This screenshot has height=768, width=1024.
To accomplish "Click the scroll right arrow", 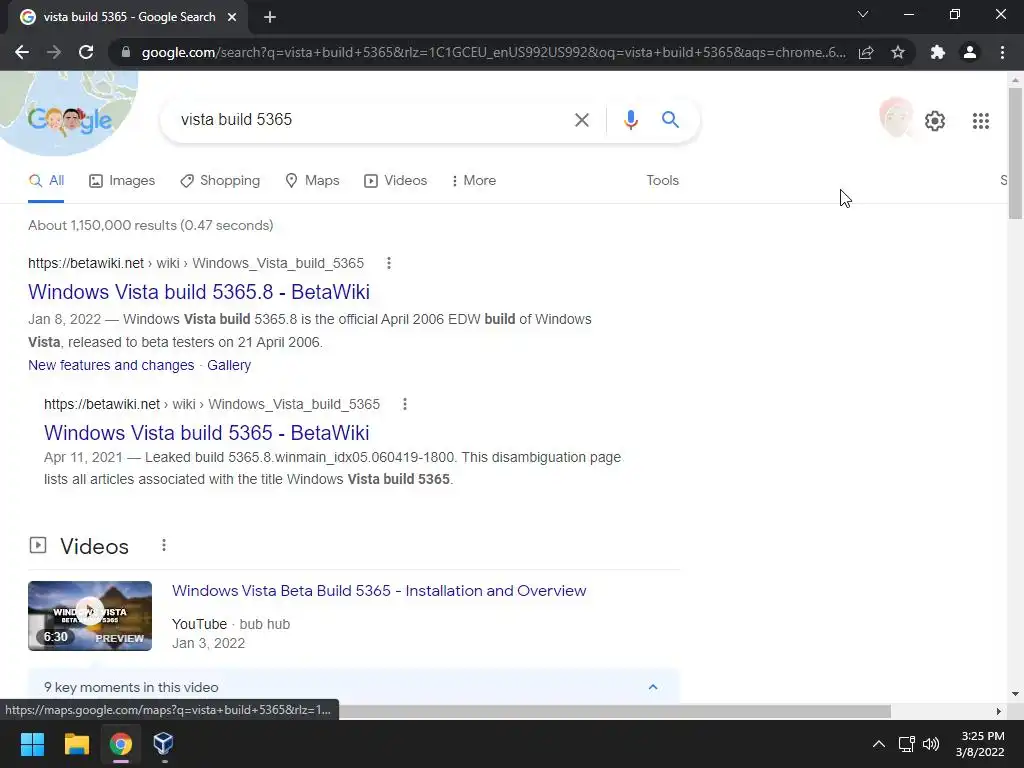I will pyautogui.click(x=999, y=711).
